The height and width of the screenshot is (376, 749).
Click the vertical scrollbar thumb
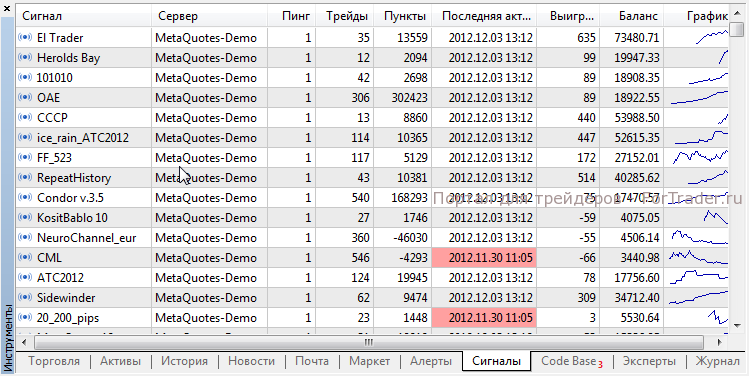pyautogui.click(x=738, y=29)
